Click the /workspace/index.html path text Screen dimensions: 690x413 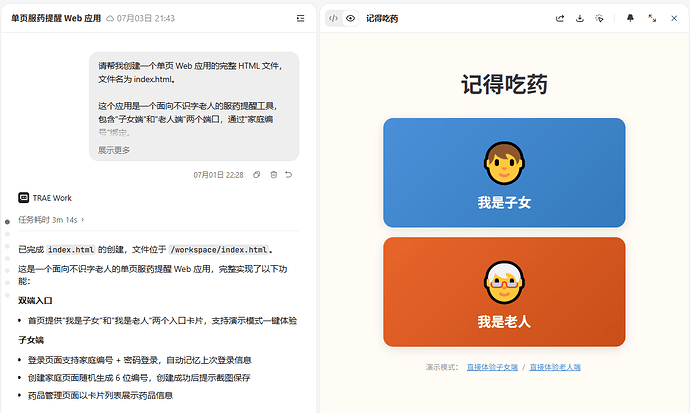[x=219, y=250]
